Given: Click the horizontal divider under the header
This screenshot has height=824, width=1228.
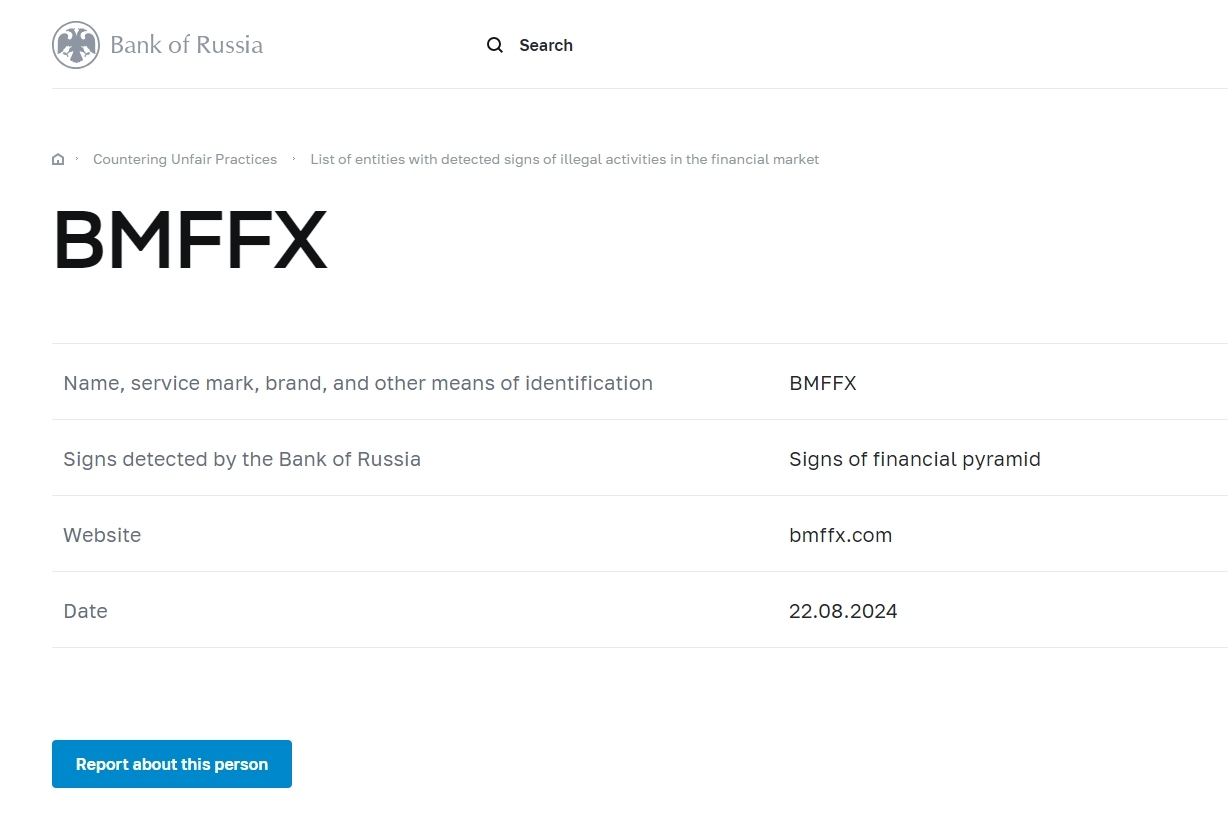Looking at the screenshot, I should (x=640, y=89).
